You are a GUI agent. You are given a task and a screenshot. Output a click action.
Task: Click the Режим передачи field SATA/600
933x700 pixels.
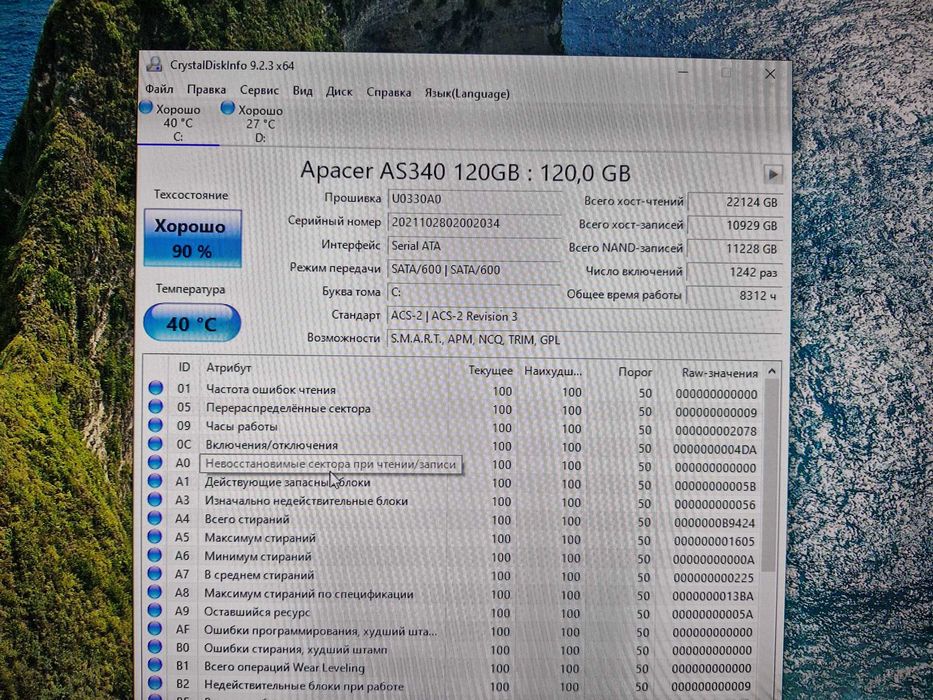pos(474,270)
